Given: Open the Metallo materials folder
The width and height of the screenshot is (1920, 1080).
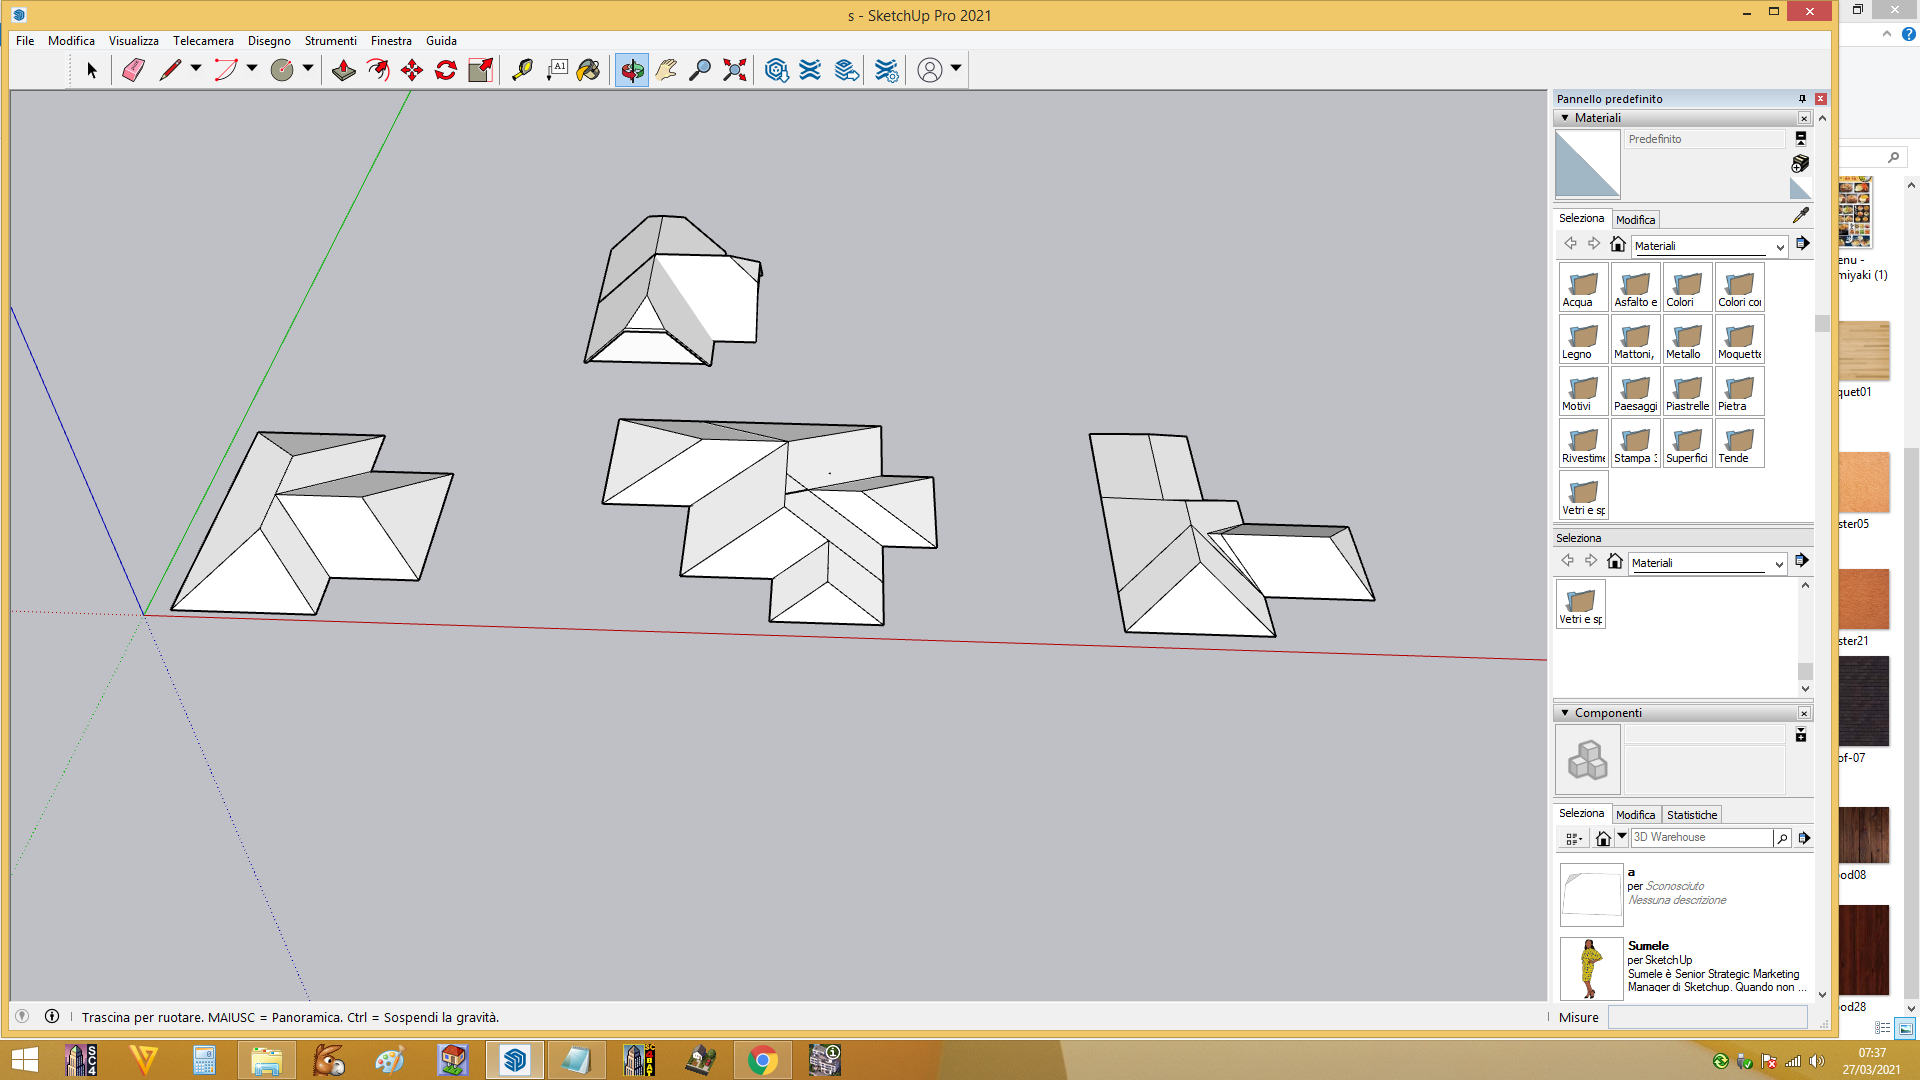Looking at the screenshot, I should click(x=1688, y=340).
